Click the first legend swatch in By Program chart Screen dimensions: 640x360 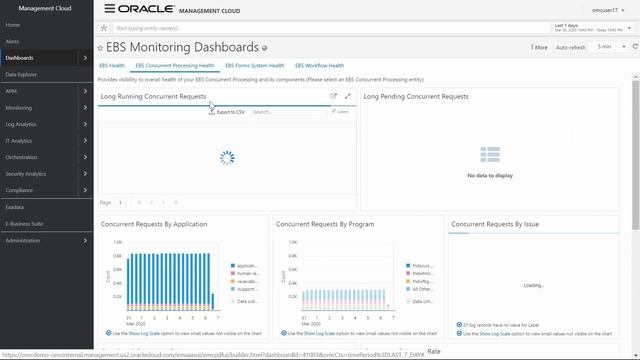[408, 266]
